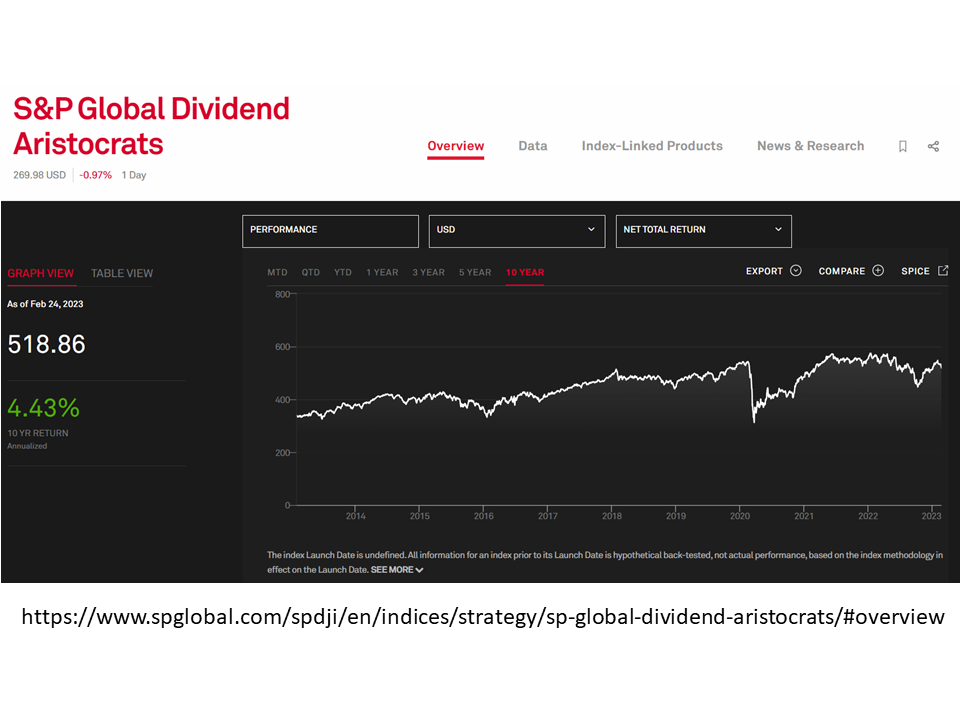Switch to the Data tab
960x720 pixels.
click(533, 146)
